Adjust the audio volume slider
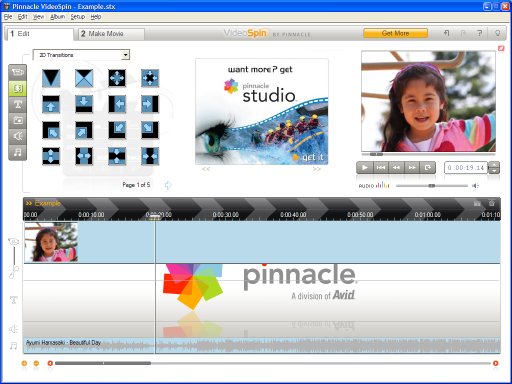Image resolution: width=512 pixels, height=384 pixels. tap(432, 186)
